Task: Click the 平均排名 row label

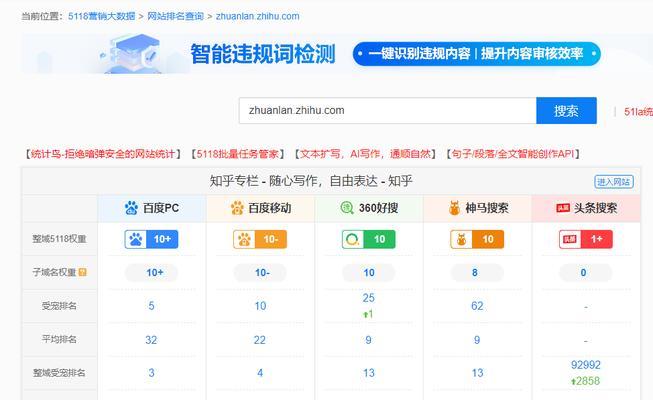Action: (59, 339)
